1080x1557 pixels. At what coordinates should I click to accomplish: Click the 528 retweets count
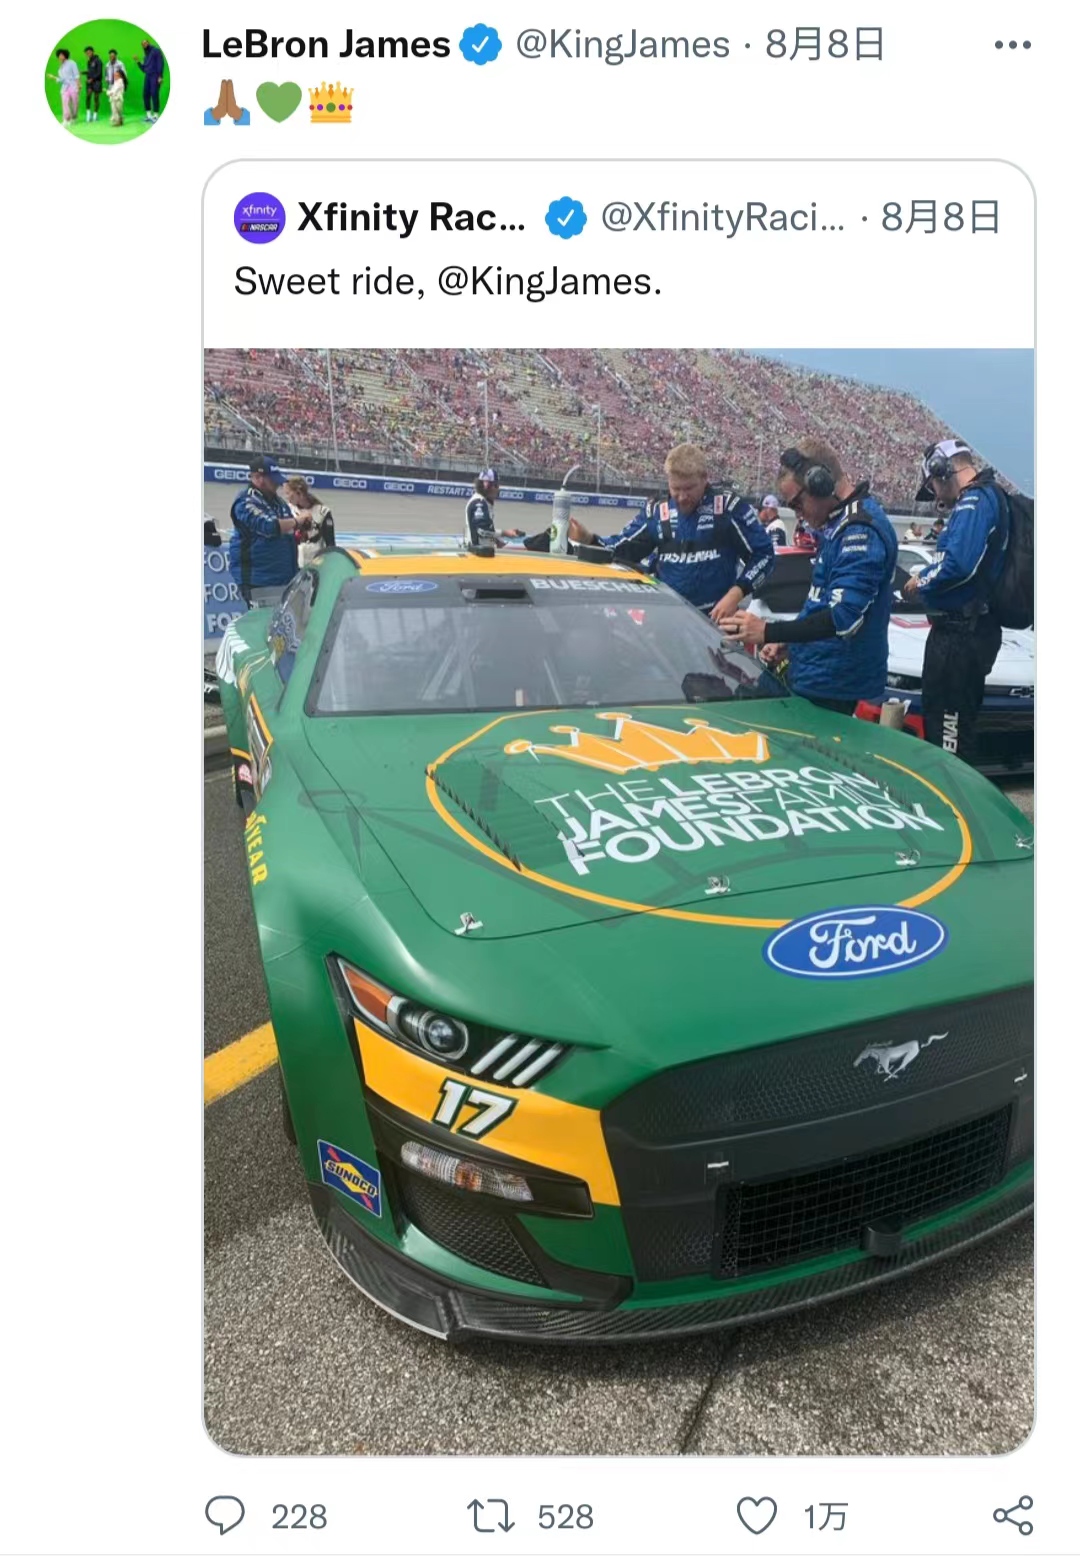coord(565,1517)
